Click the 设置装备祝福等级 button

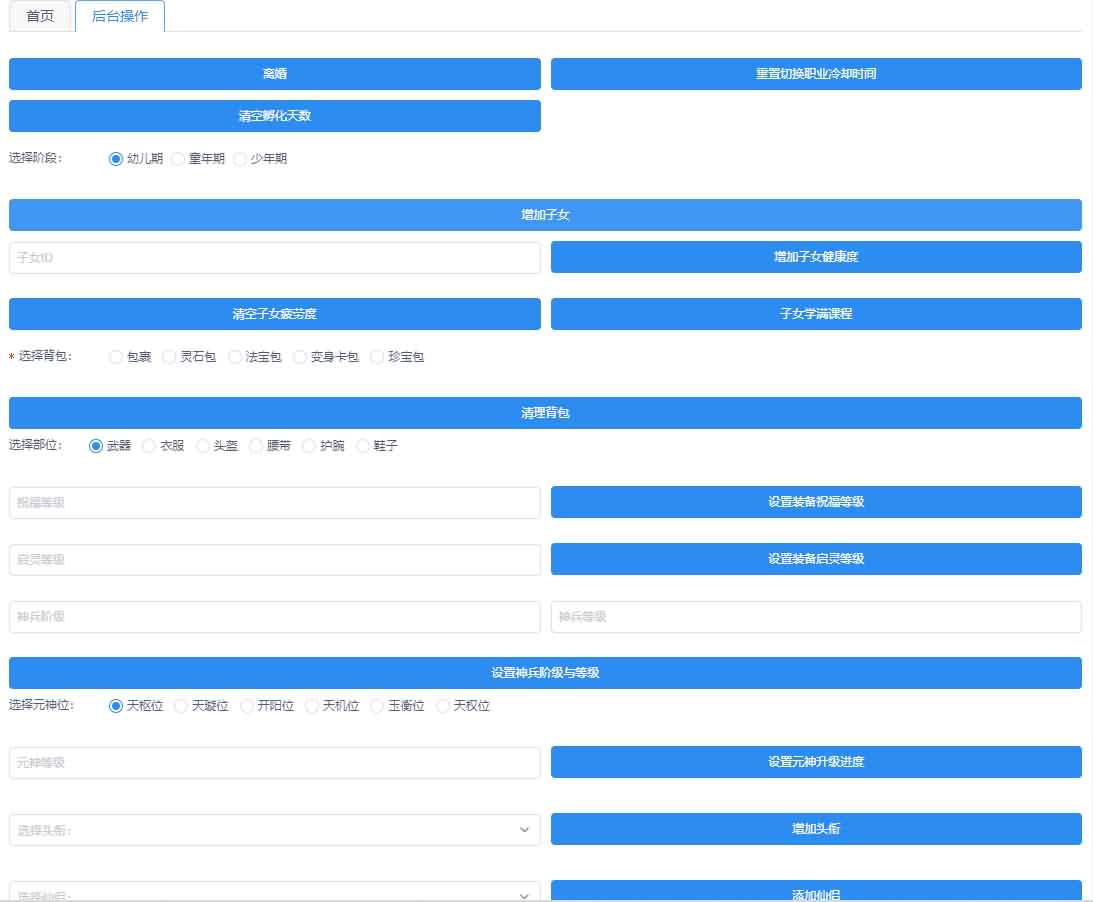(x=816, y=501)
